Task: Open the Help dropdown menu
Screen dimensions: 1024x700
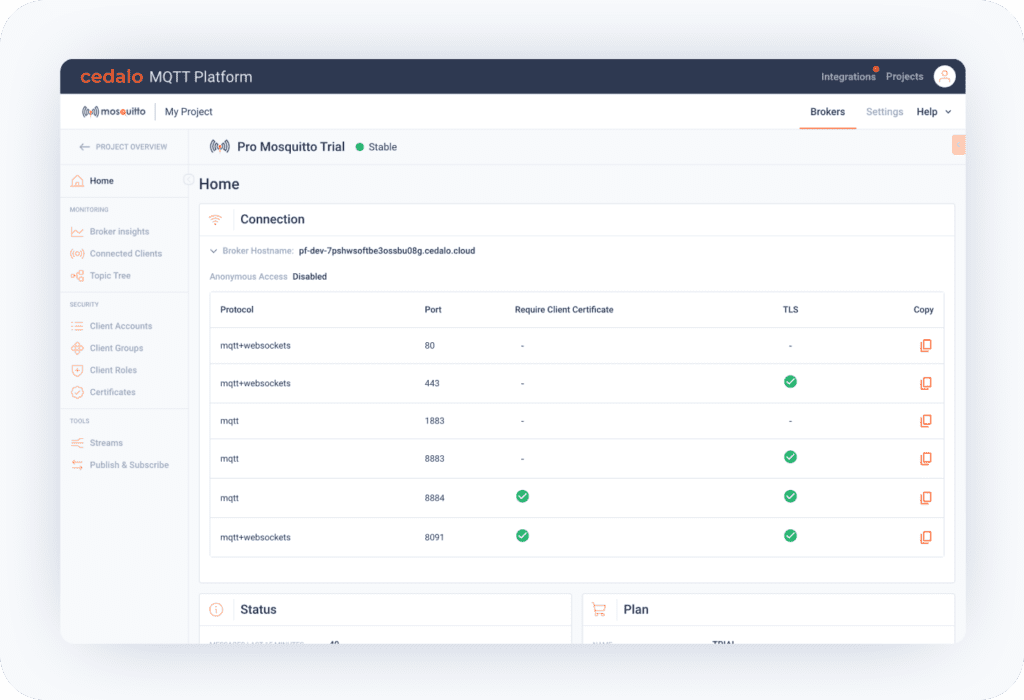Action: click(934, 112)
